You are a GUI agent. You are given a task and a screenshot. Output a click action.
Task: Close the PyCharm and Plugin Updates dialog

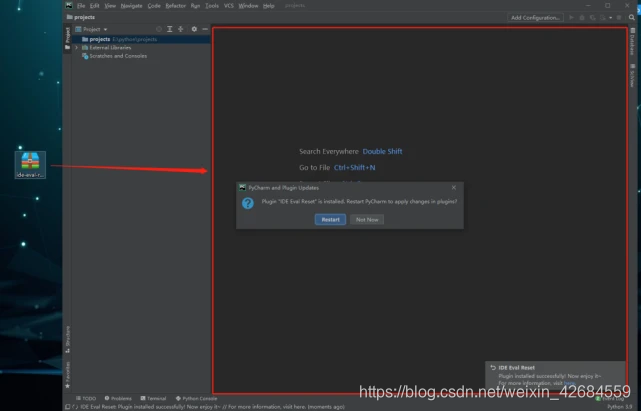click(x=454, y=188)
